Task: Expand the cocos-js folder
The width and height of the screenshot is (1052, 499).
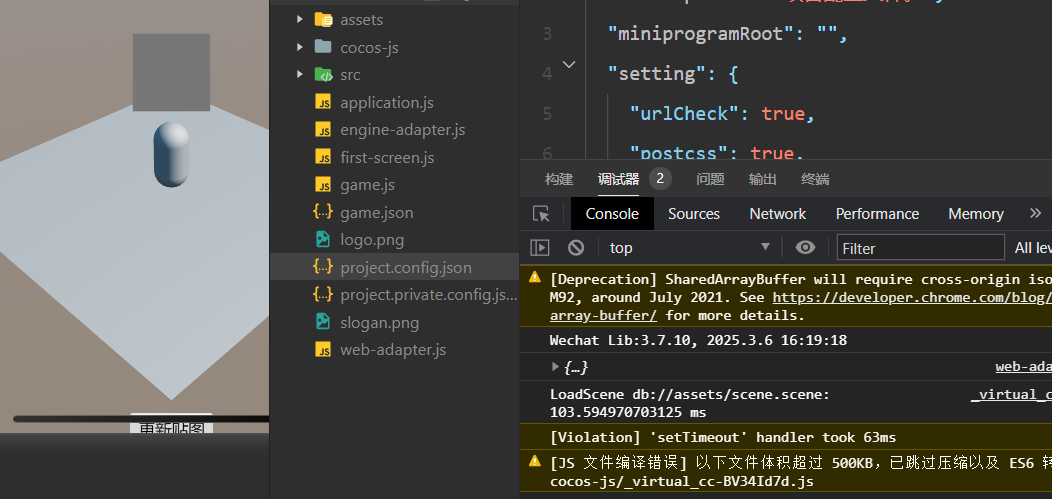Action: [300, 47]
